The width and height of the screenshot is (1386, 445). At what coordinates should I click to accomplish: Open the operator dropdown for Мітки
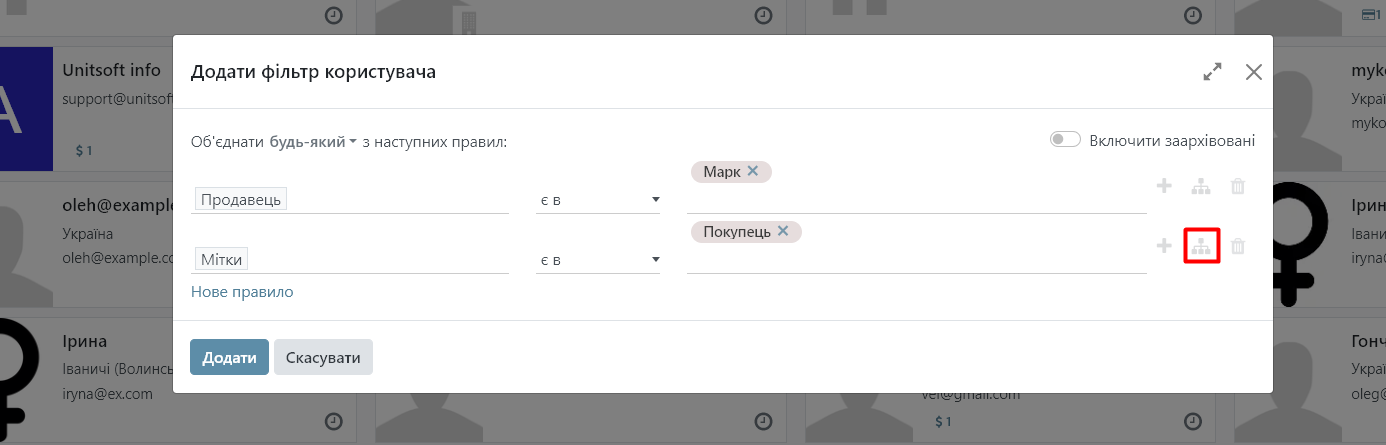pos(598,260)
